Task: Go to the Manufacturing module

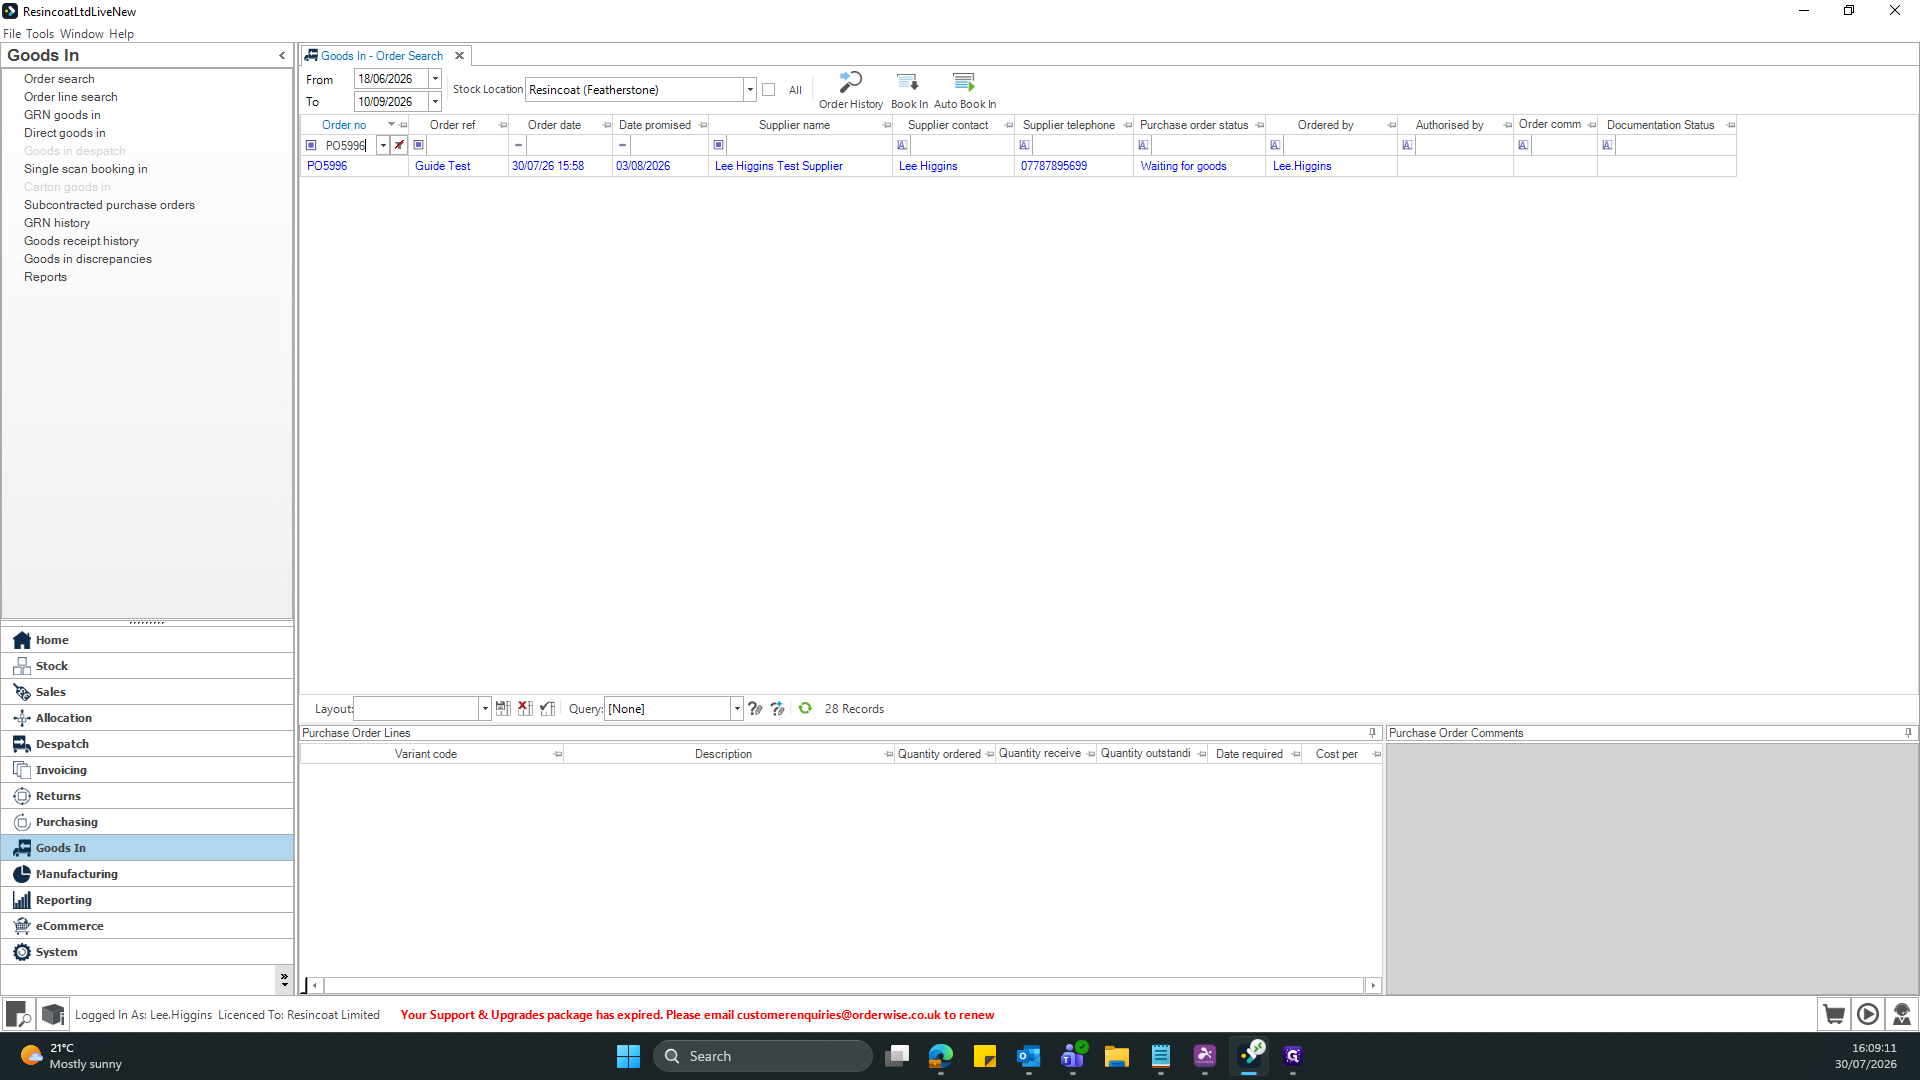Action: coord(147,874)
